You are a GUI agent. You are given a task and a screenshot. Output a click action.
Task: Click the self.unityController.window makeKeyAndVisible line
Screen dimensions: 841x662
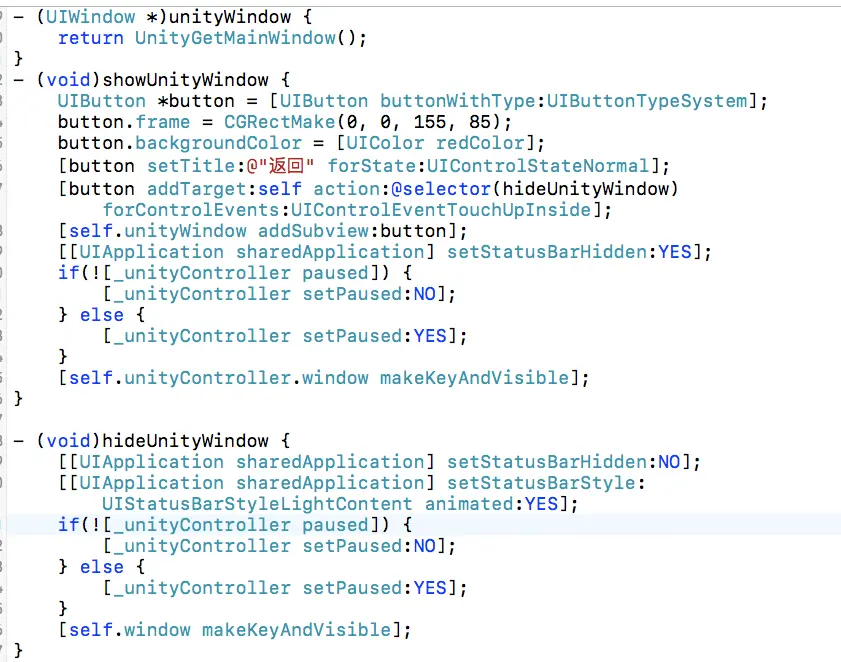tap(323, 378)
